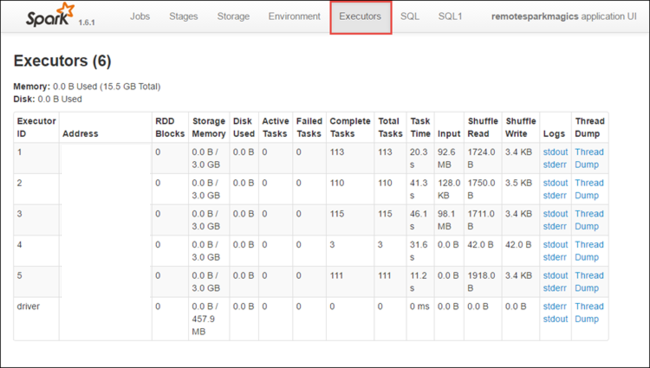Click the 41.3 s task time cell
This screenshot has width=650, height=368.
point(419,189)
